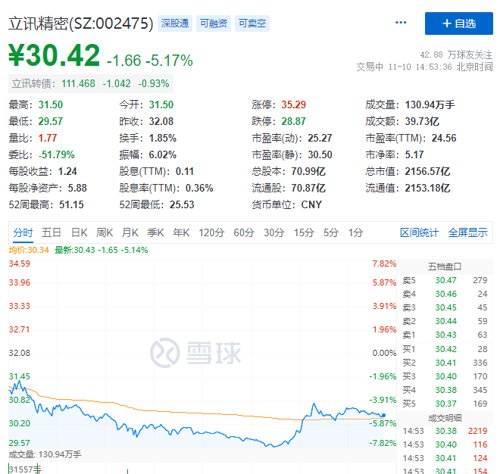Viewport: 500px width, 474px height.
Task: Click the latest price dot on chart
Action: coord(383,415)
